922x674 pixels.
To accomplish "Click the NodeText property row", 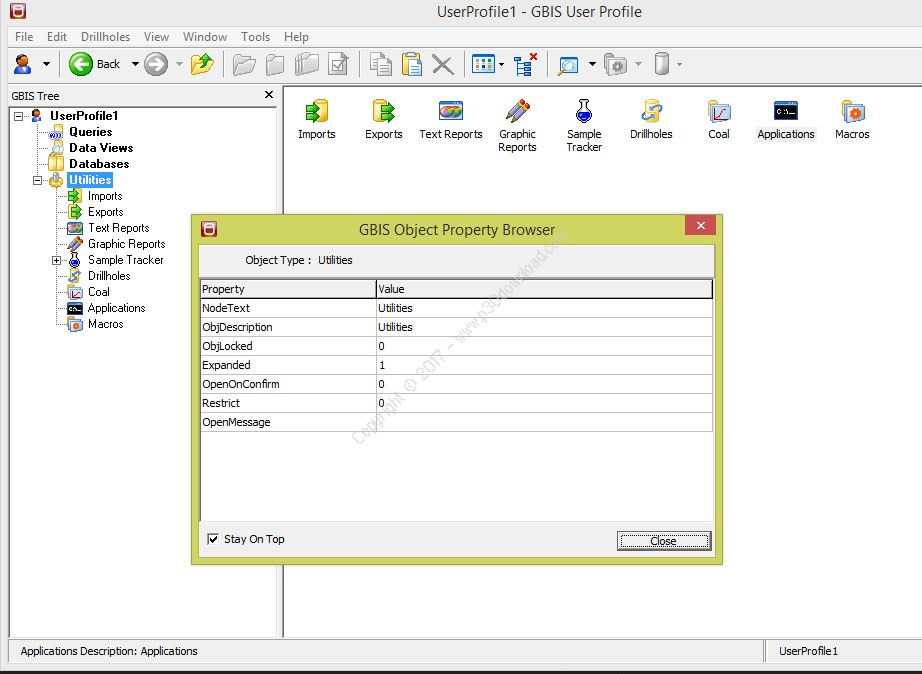I will coord(456,308).
